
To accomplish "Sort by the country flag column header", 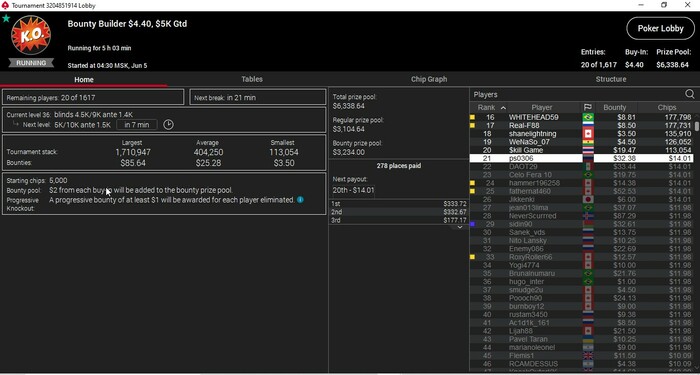I will [x=588, y=107].
